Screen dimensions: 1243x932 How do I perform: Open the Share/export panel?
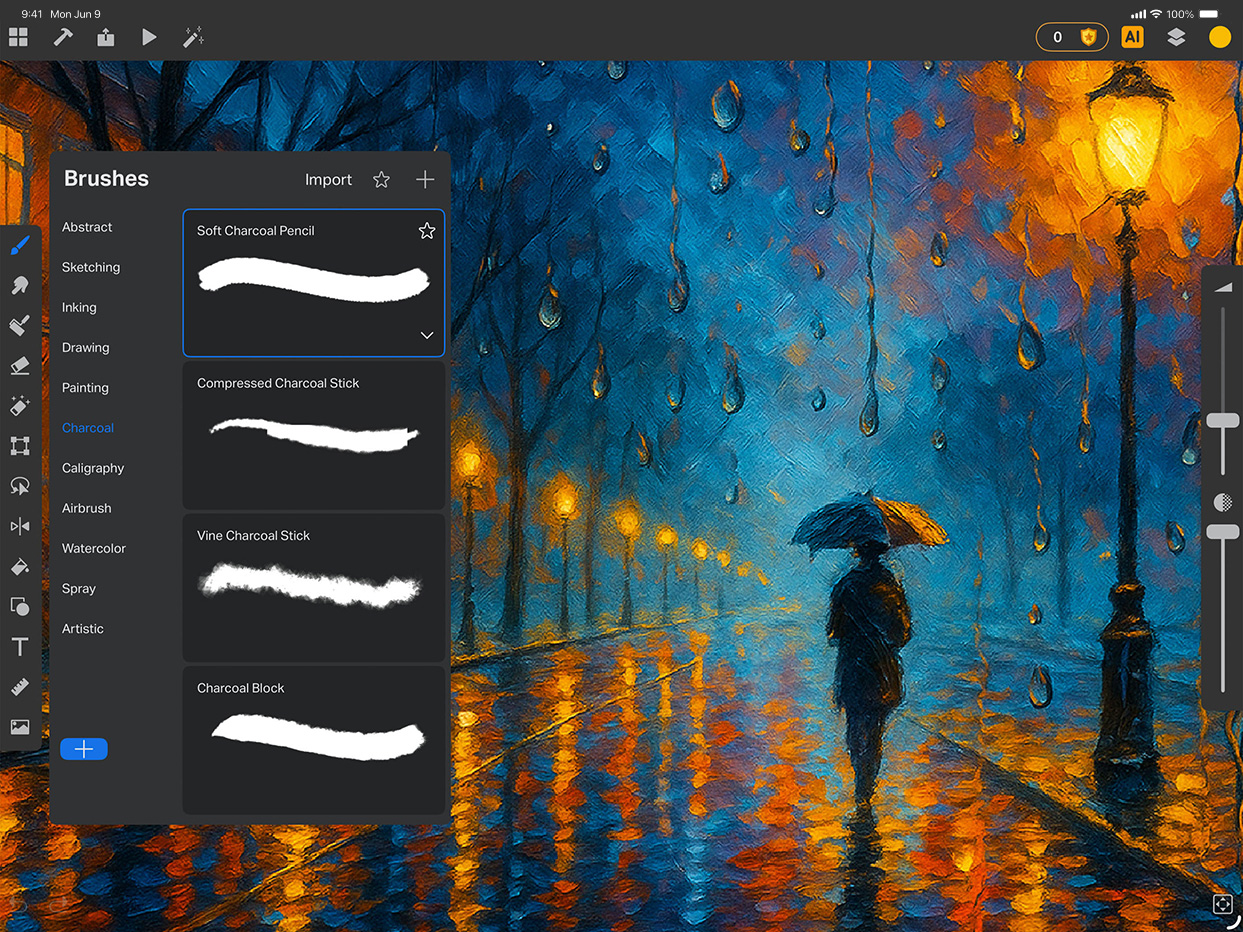pyautogui.click(x=106, y=37)
